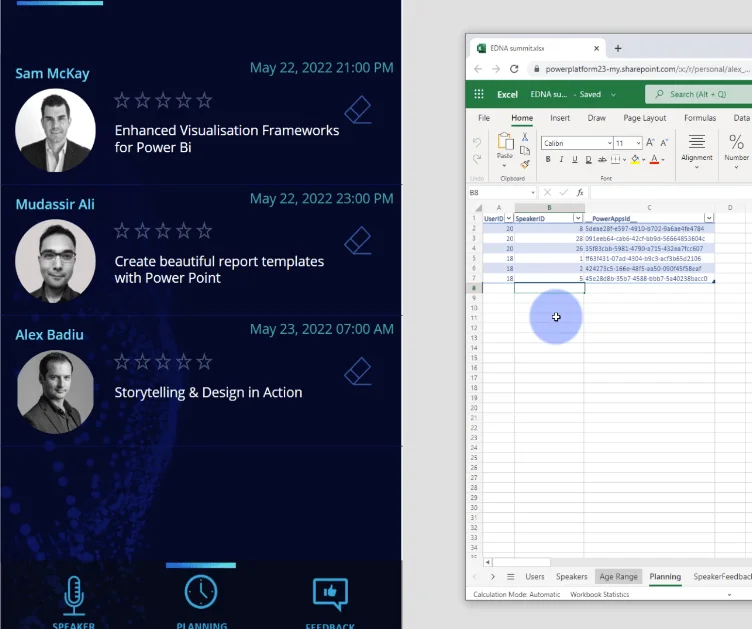
Task: Open the UserID column filter dropdown
Action: click(509, 218)
